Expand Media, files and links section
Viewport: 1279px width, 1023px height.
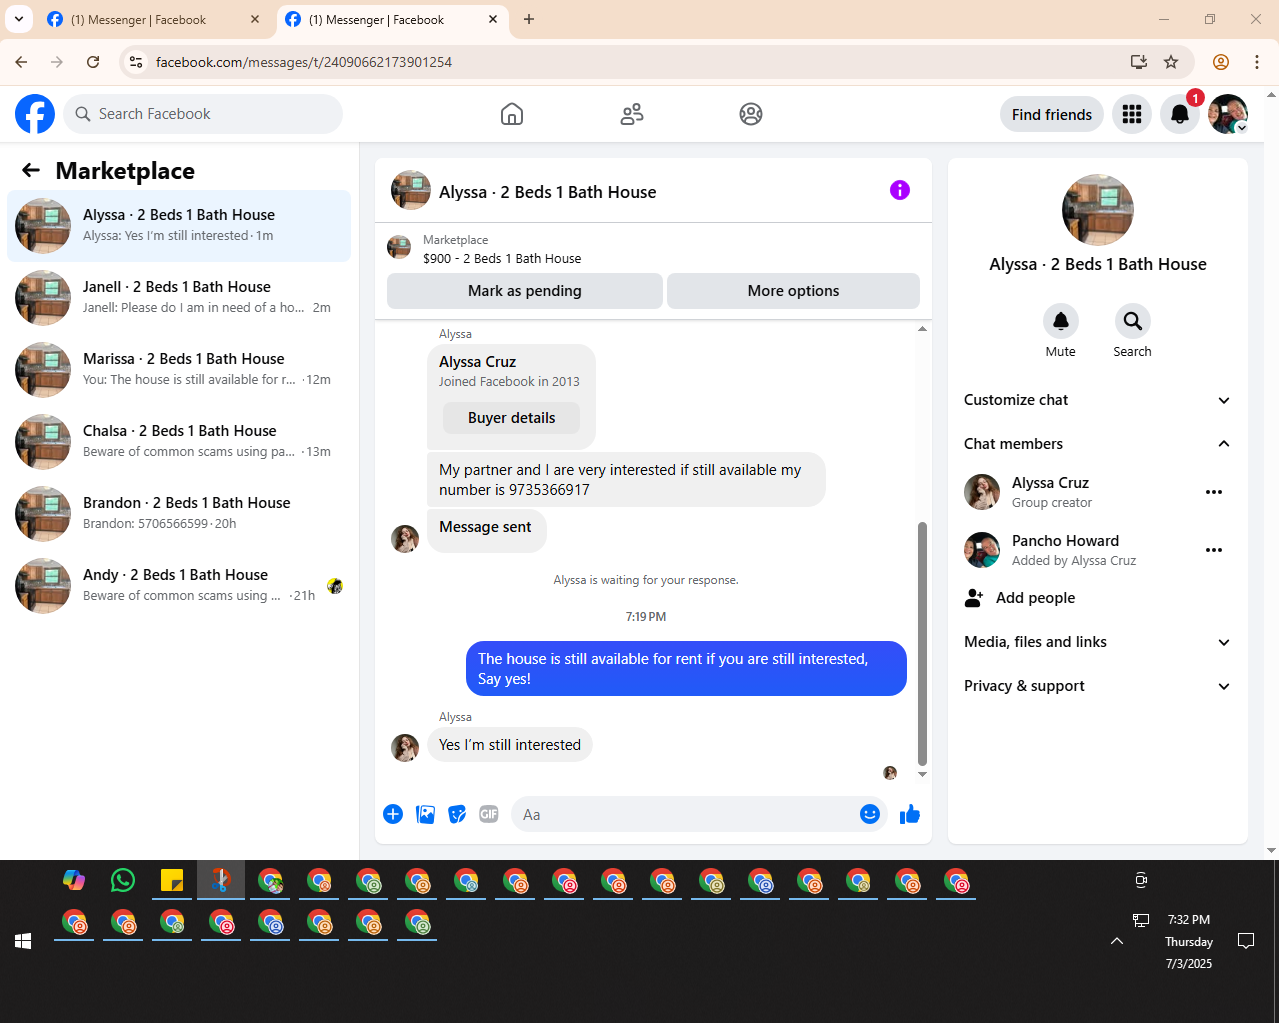(1097, 642)
